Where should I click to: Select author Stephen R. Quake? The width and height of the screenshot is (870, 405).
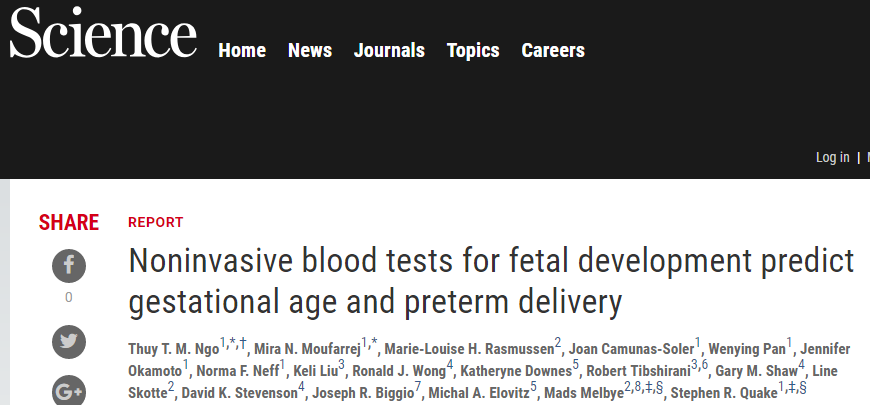pyautogui.click(x=724, y=393)
